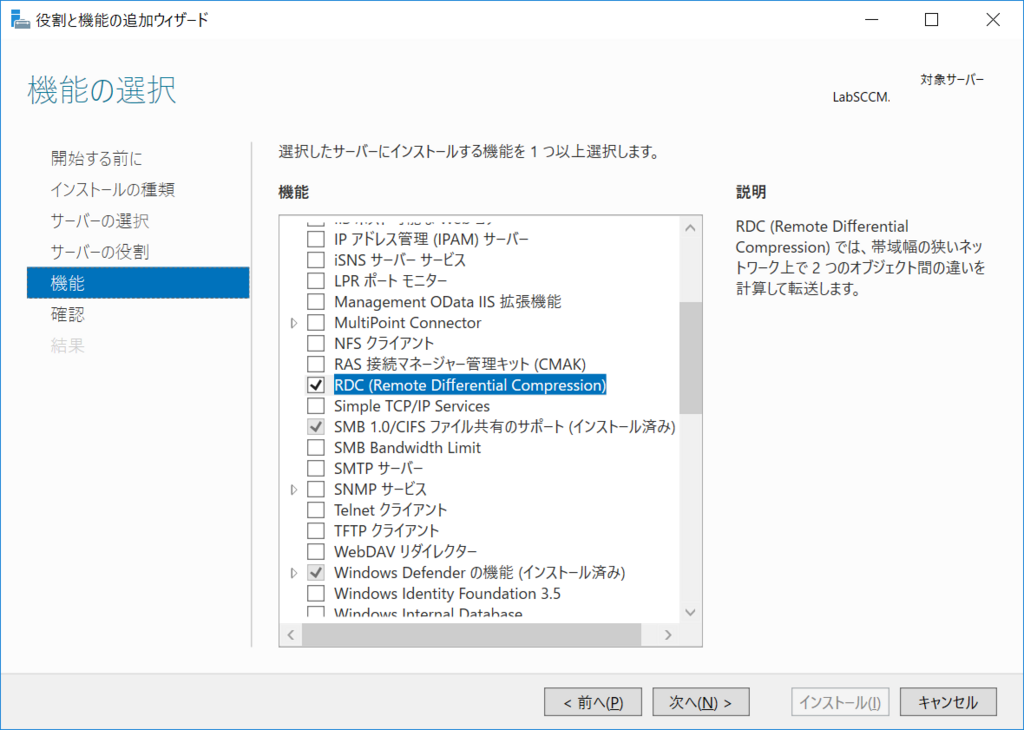Click the horizontal scroll right arrow

[x=668, y=635]
